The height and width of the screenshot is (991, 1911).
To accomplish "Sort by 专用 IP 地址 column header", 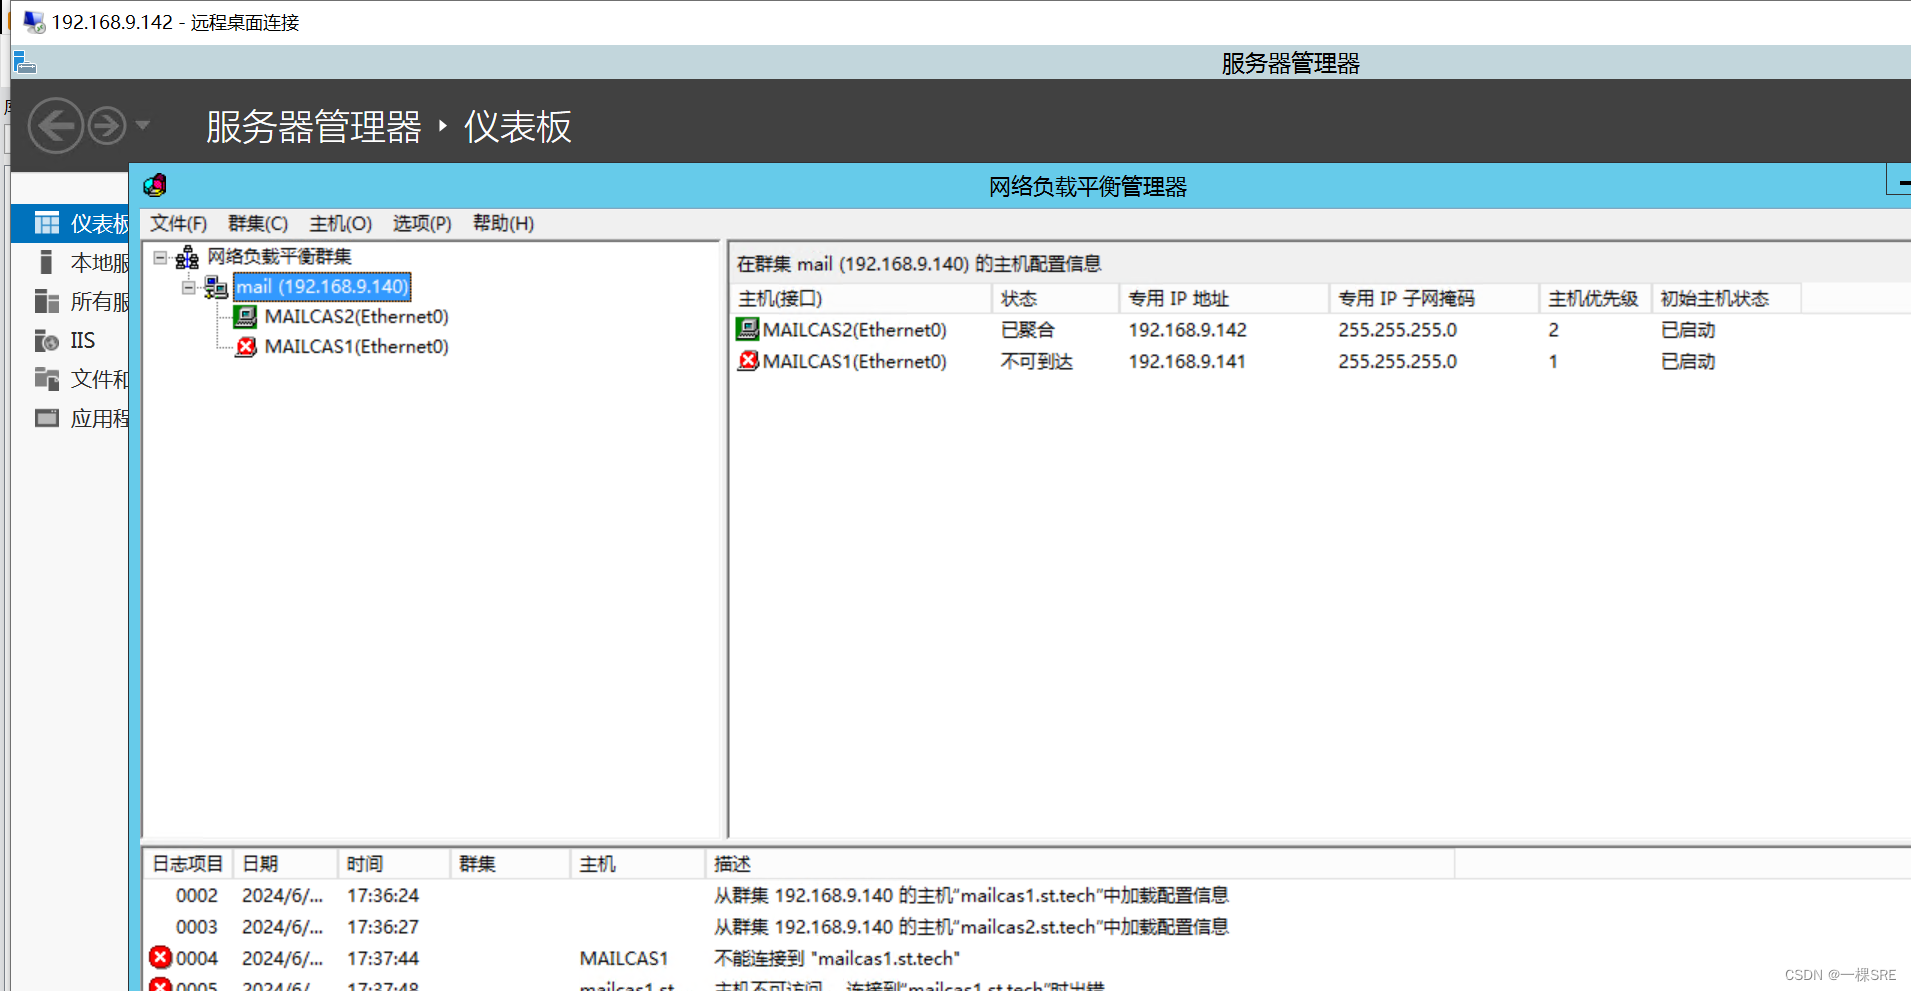I will [1224, 298].
